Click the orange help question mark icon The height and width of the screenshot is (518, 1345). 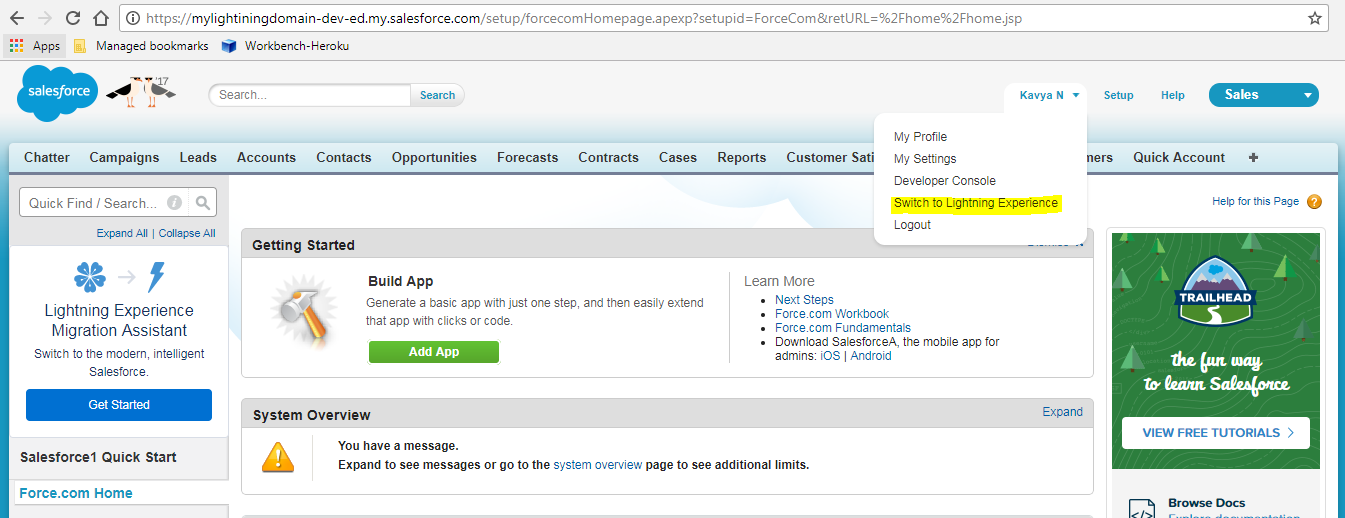click(x=1314, y=202)
